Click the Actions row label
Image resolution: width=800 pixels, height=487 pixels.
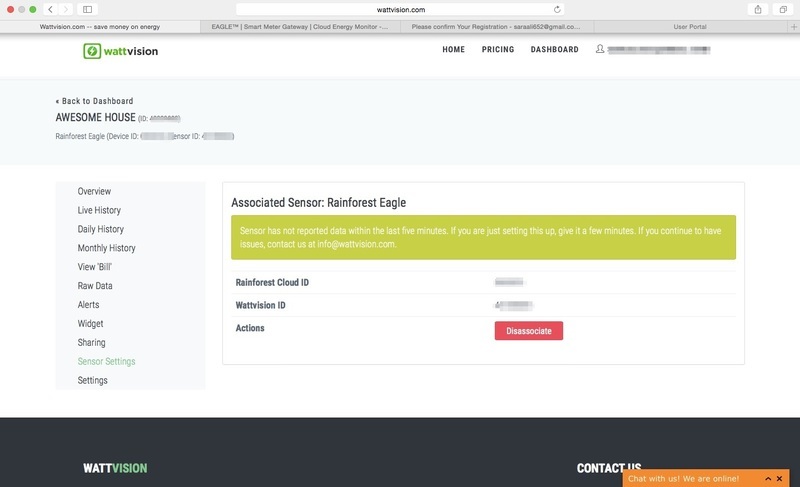coord(249,328)
